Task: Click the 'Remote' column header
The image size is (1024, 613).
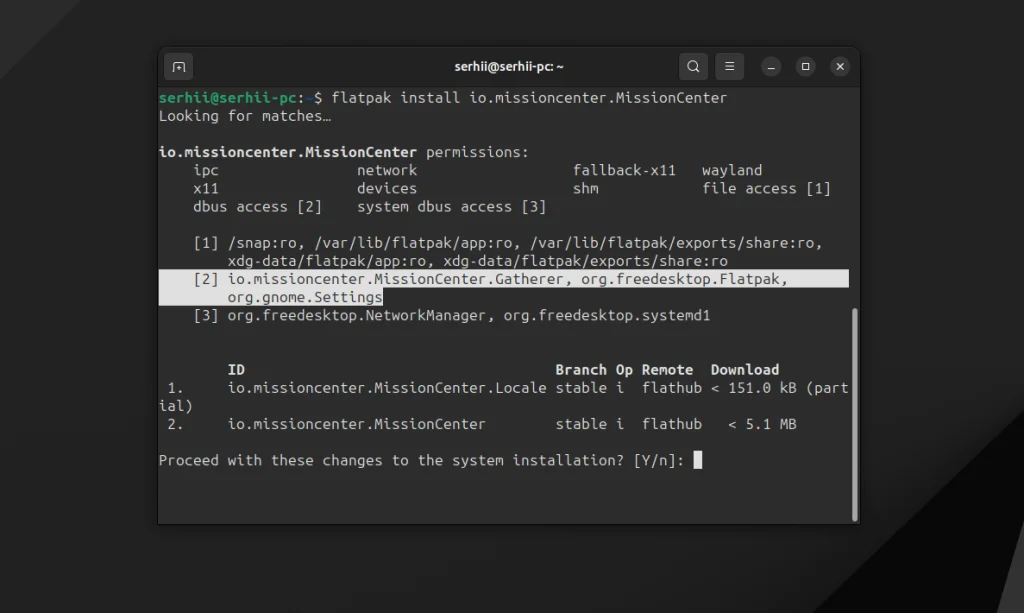Action: (667, 370)
